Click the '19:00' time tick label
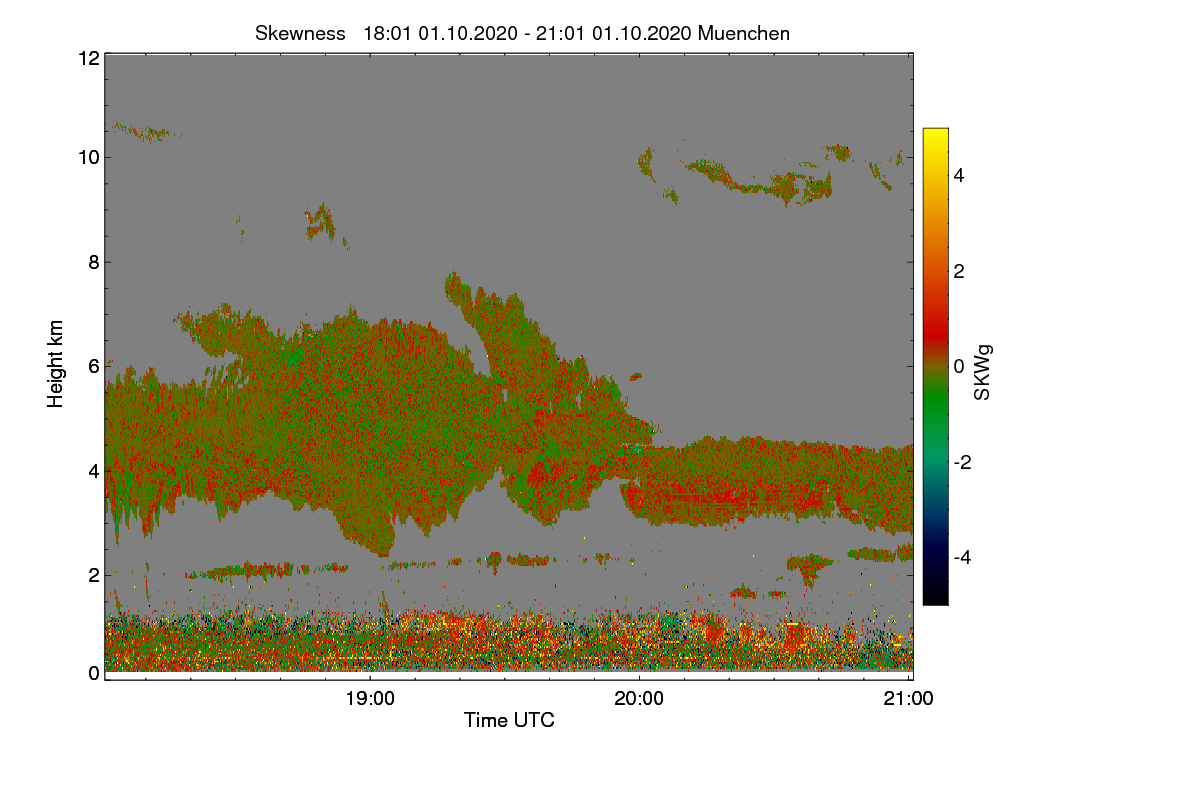 pos(370,699)
